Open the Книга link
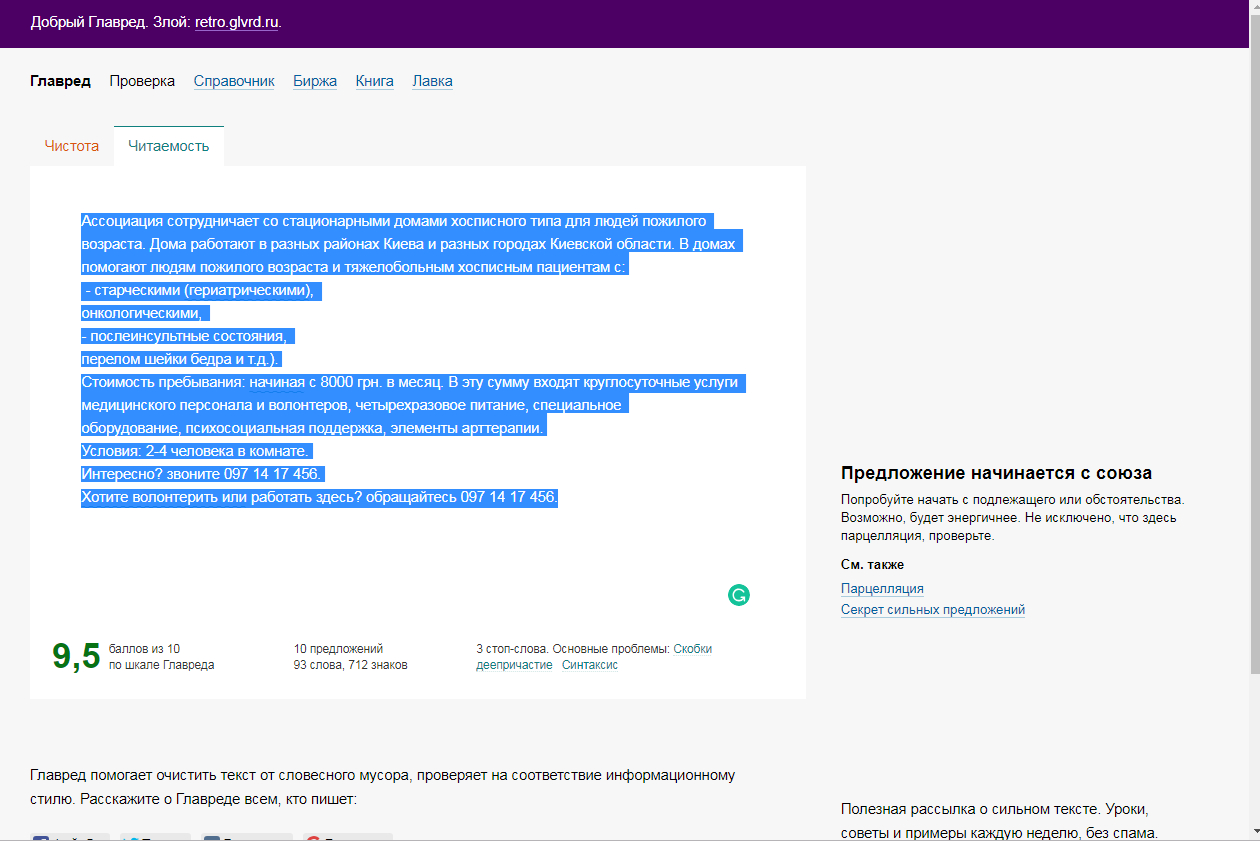1260x844 pixels. [375, 81]
